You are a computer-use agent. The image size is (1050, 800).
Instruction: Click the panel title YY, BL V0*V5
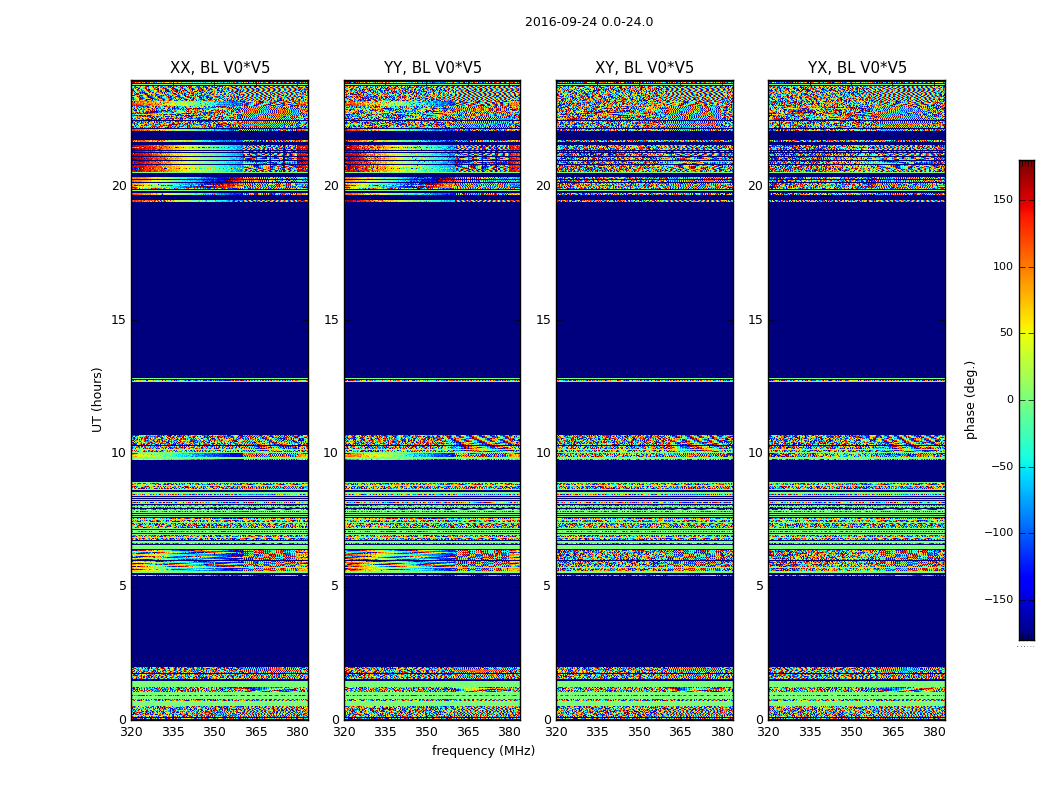coord(433,68)
